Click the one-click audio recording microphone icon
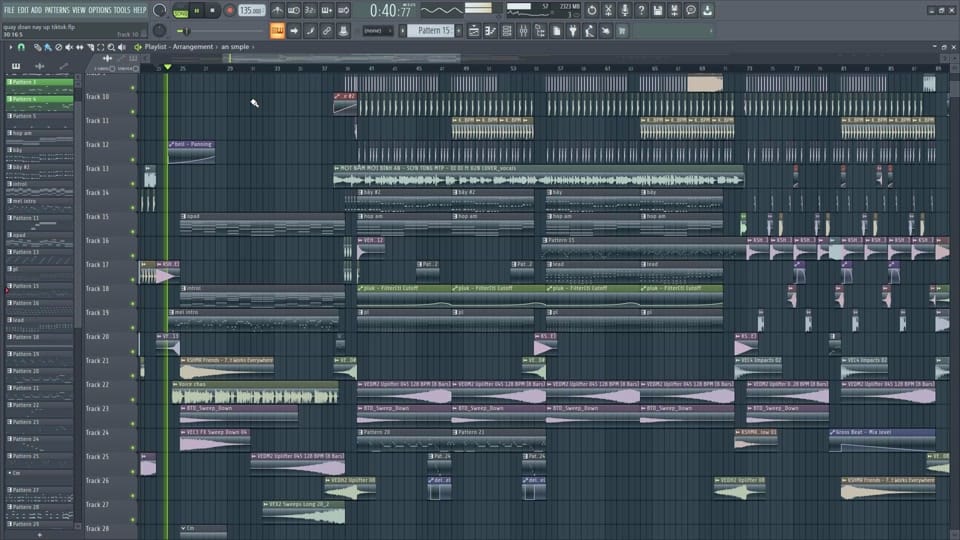The image size is (960, 540). coord(624,10)
